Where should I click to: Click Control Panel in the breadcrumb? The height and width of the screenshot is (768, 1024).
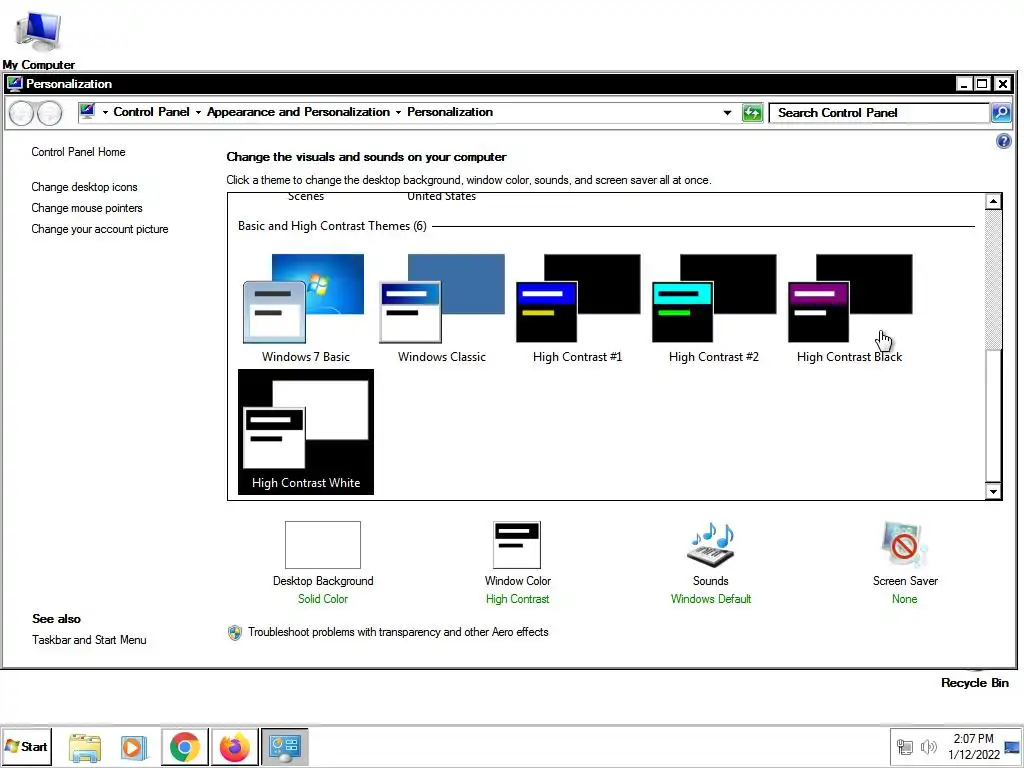pos(152,112)
